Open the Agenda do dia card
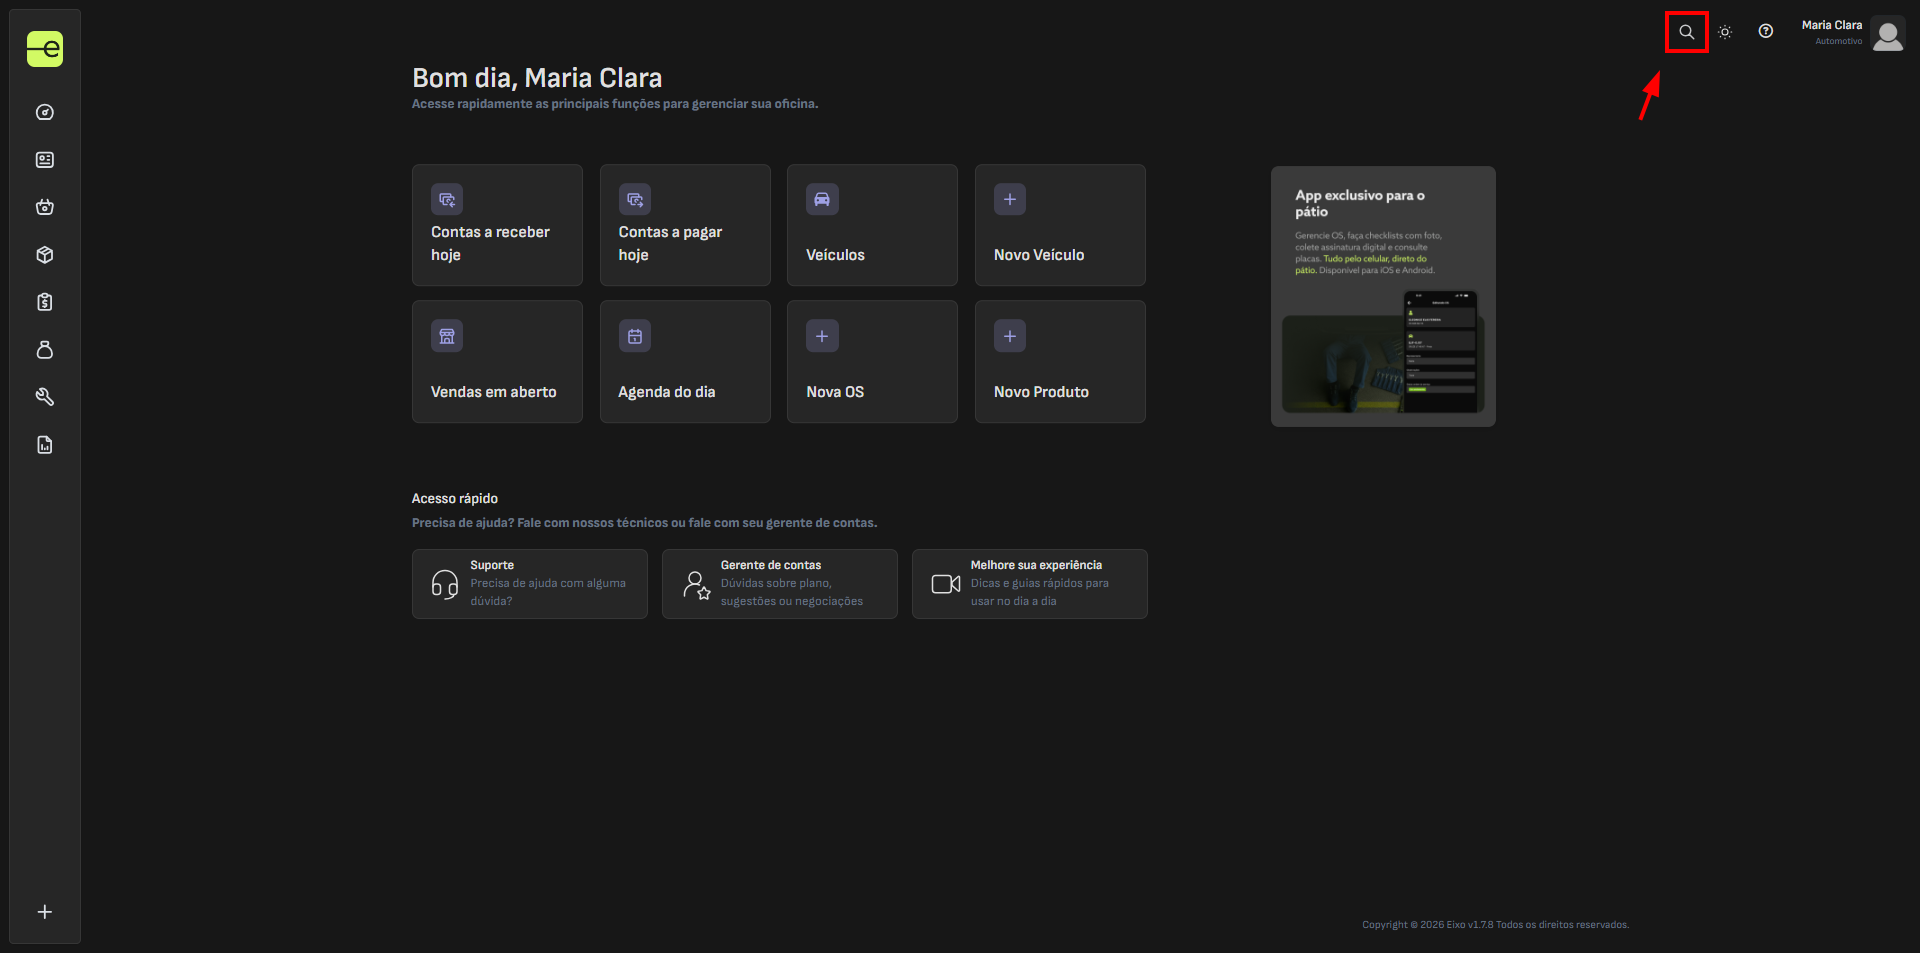Screen dimensions: 1920x953 coord(685,362)
